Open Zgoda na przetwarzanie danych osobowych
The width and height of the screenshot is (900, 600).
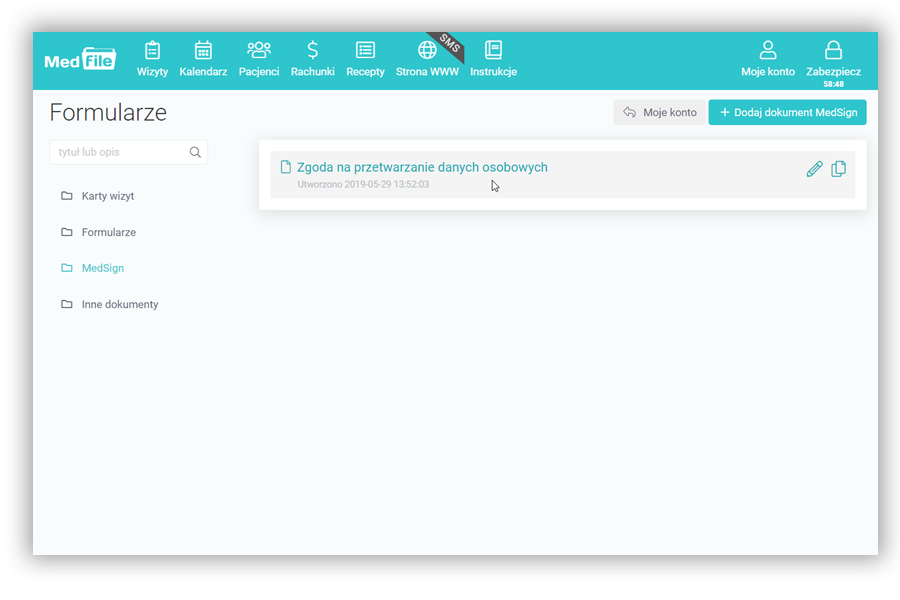pos(421,168)
